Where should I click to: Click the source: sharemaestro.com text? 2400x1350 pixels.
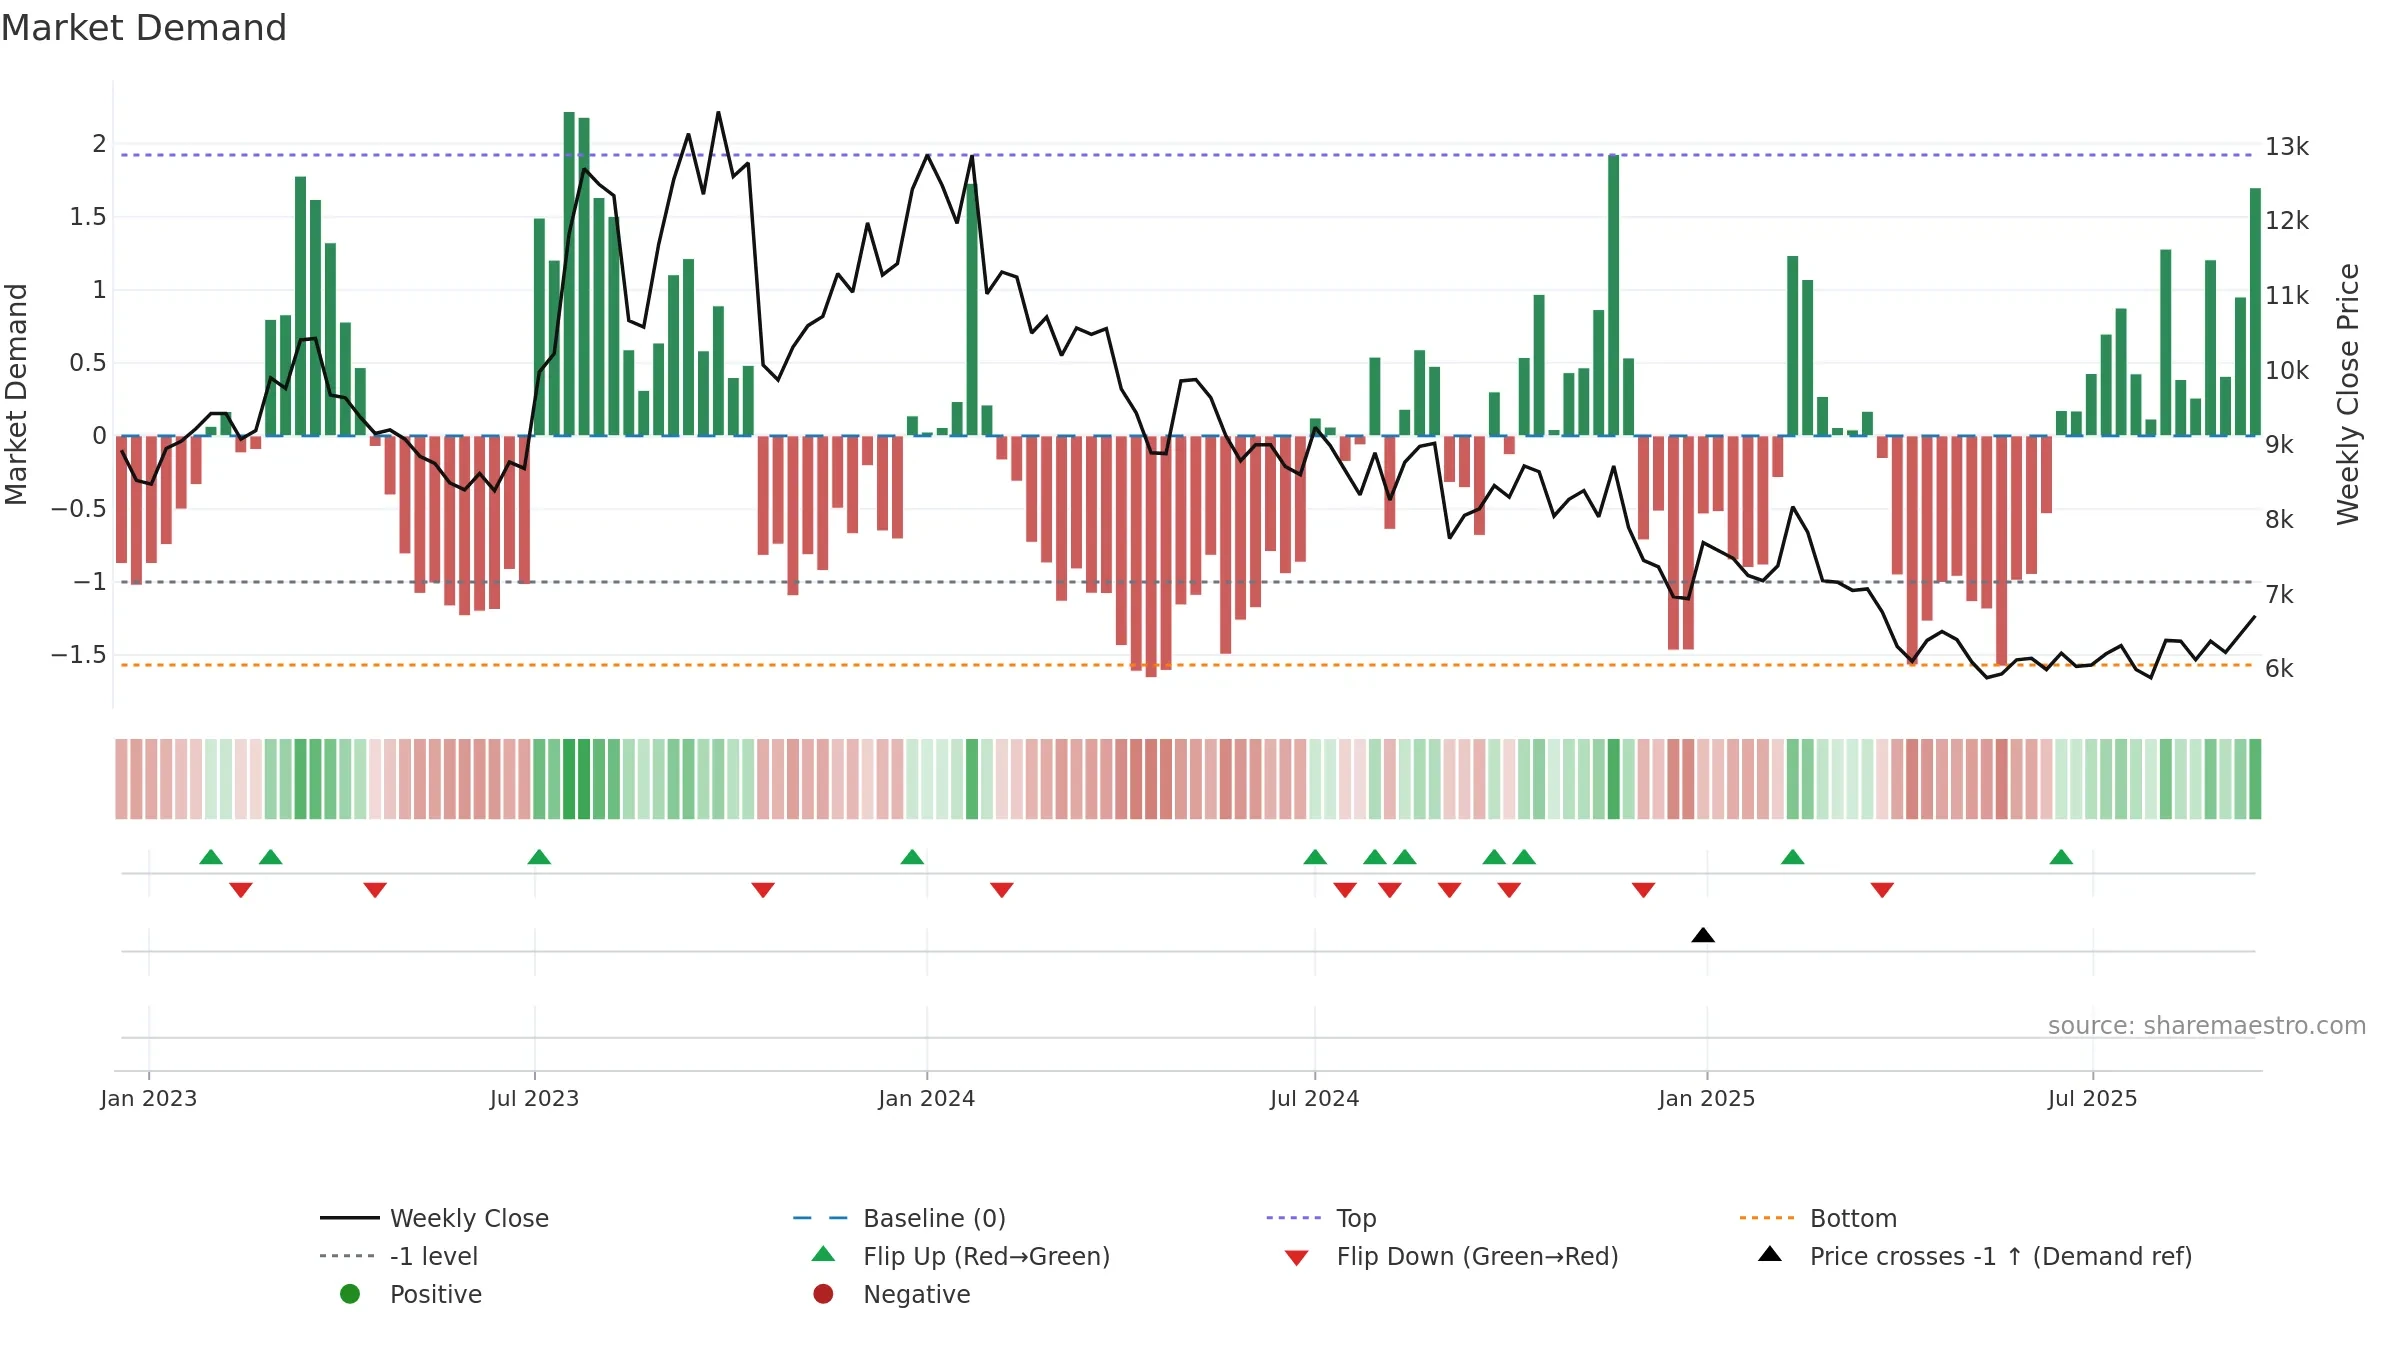coord(2206,1026)
